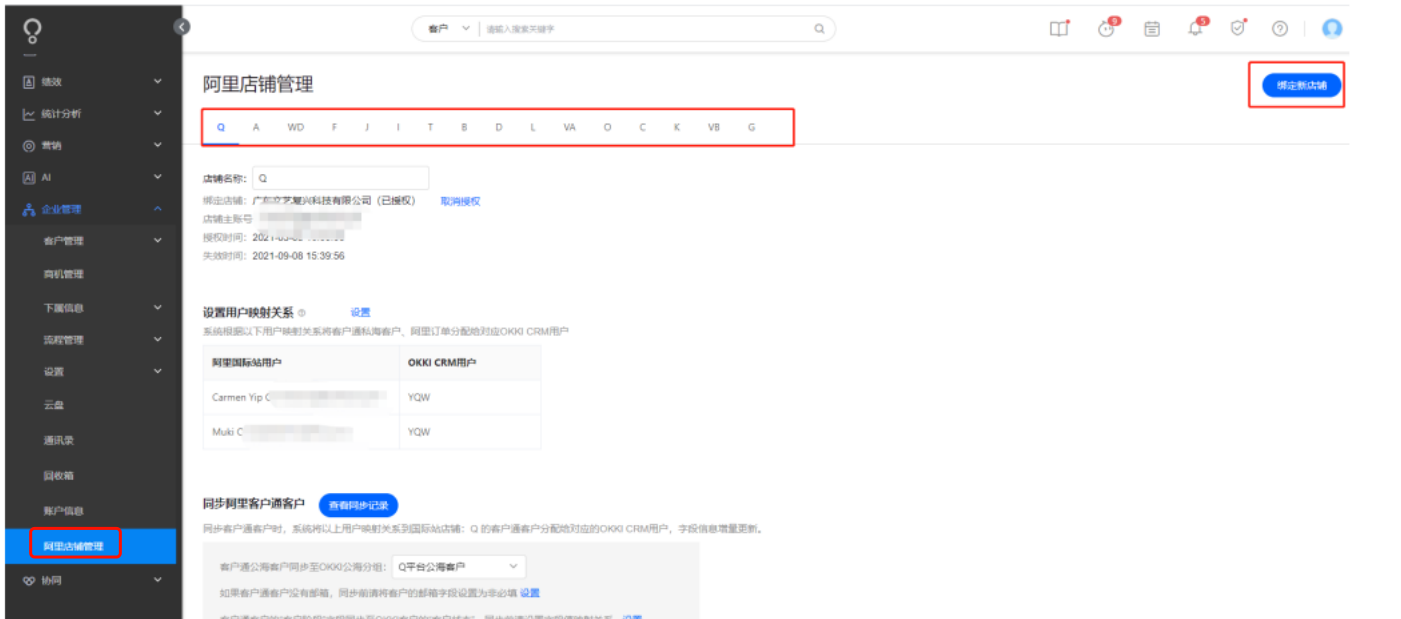Open the notification bell icon

(1195, 28)
